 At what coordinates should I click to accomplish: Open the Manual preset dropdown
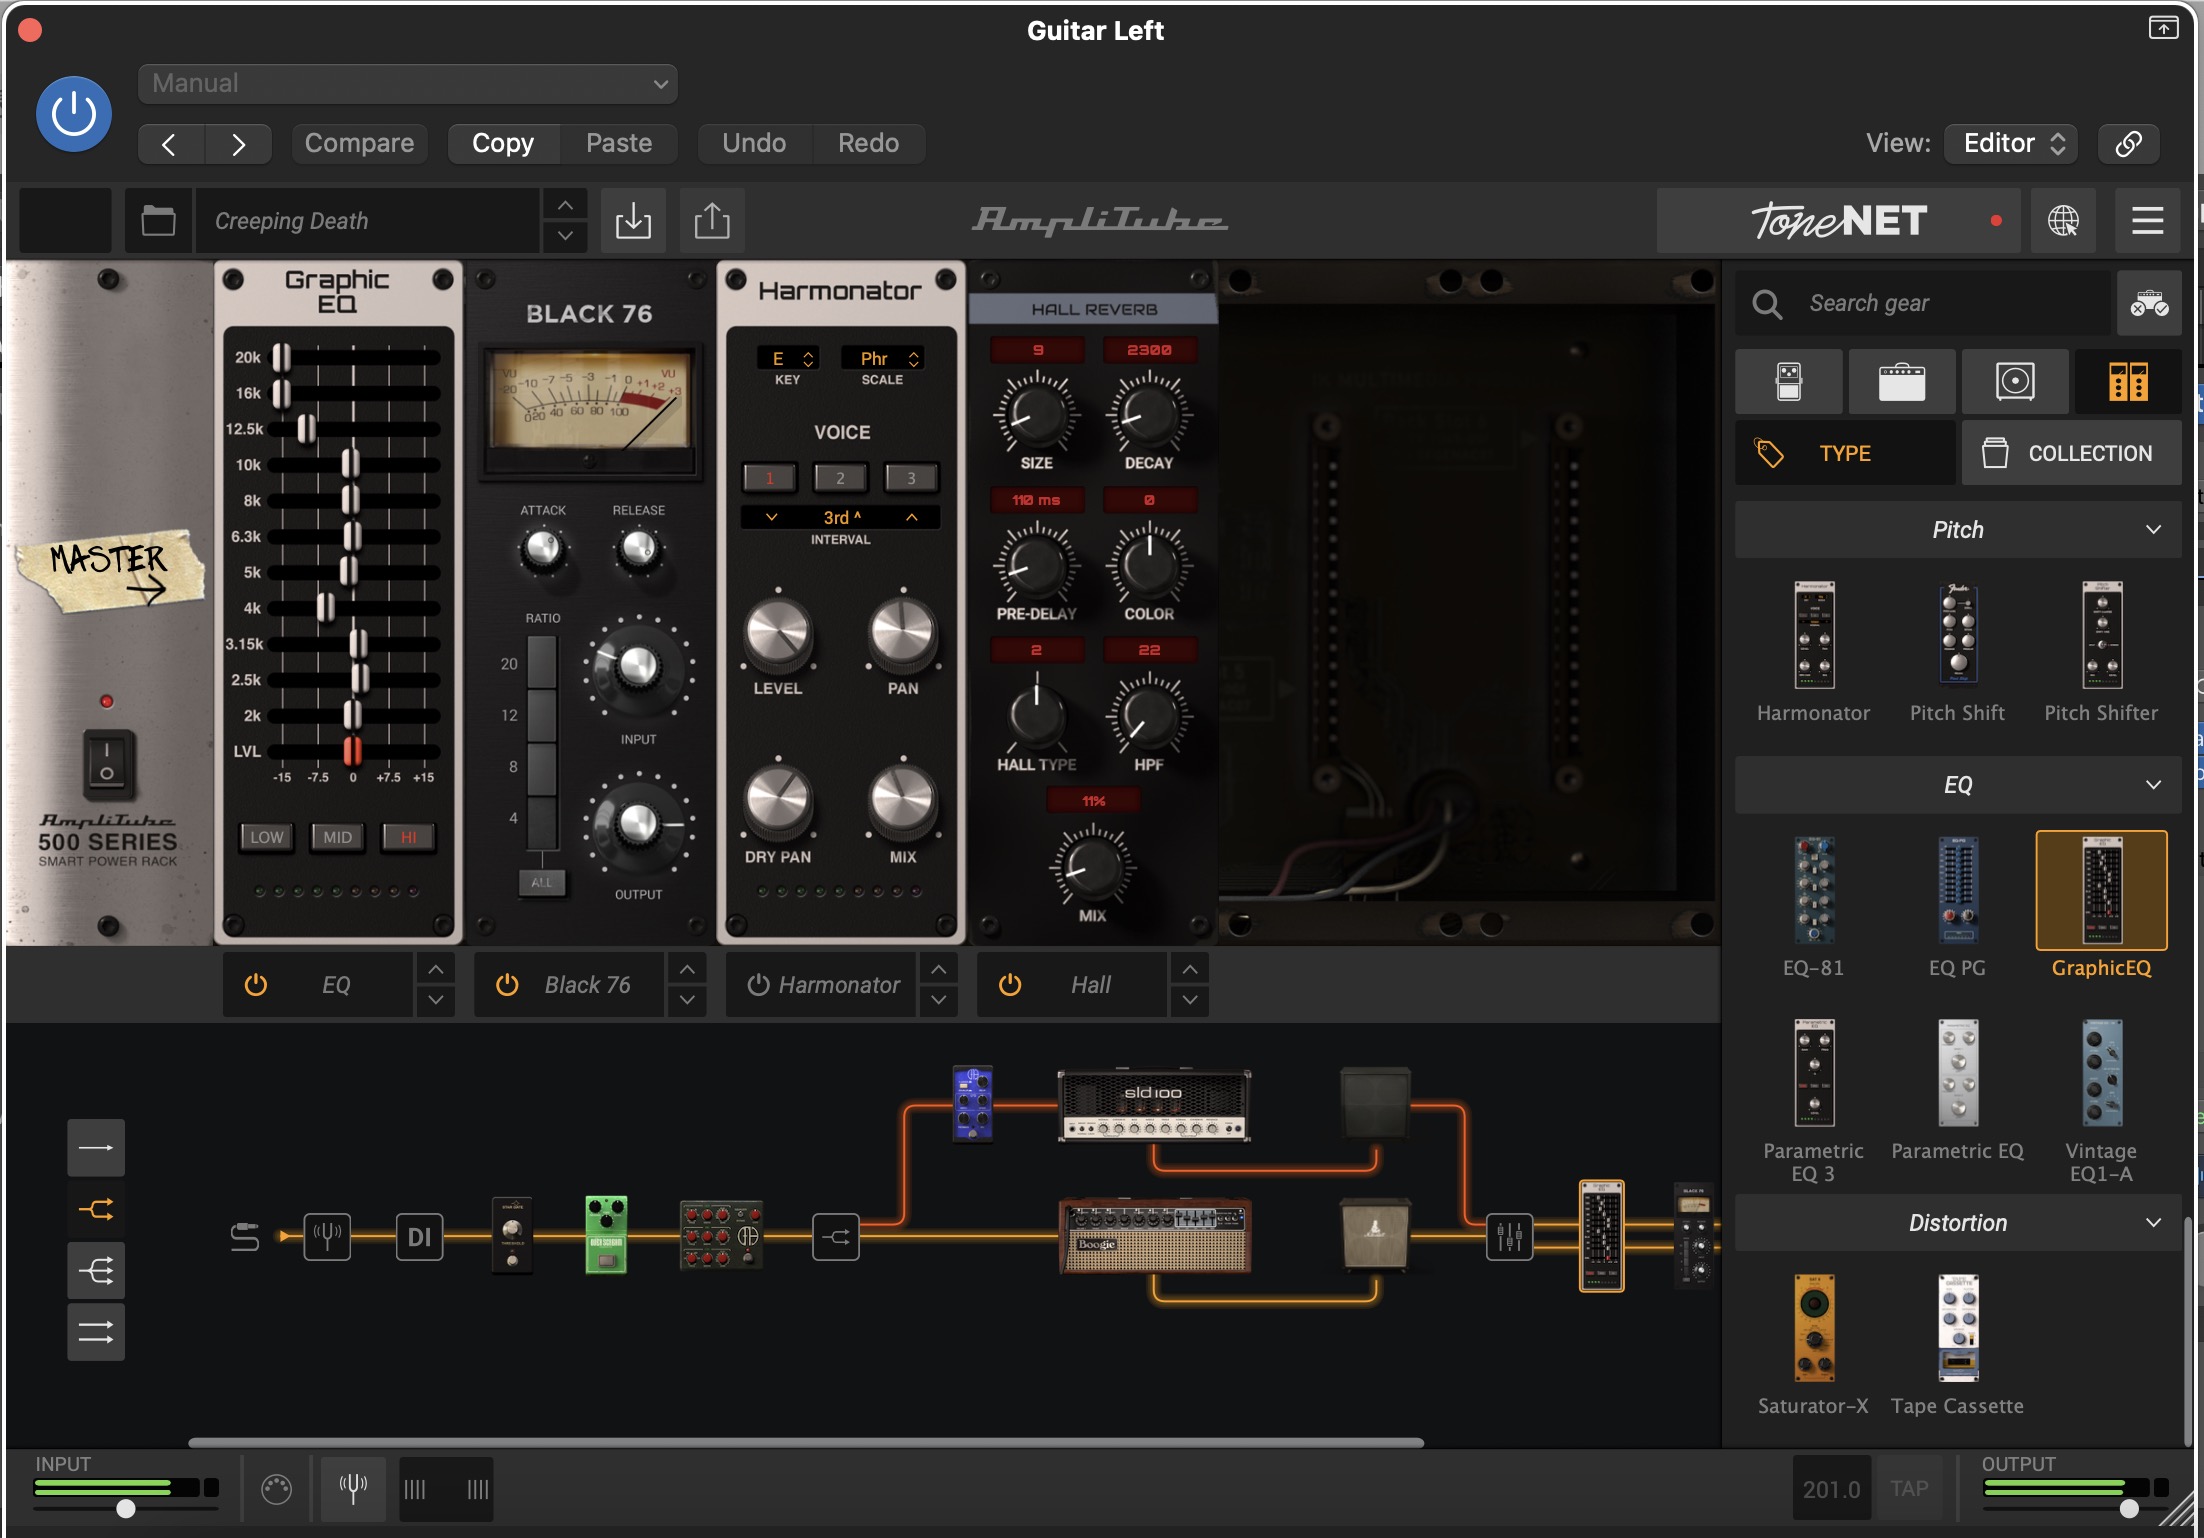point(408,84)
